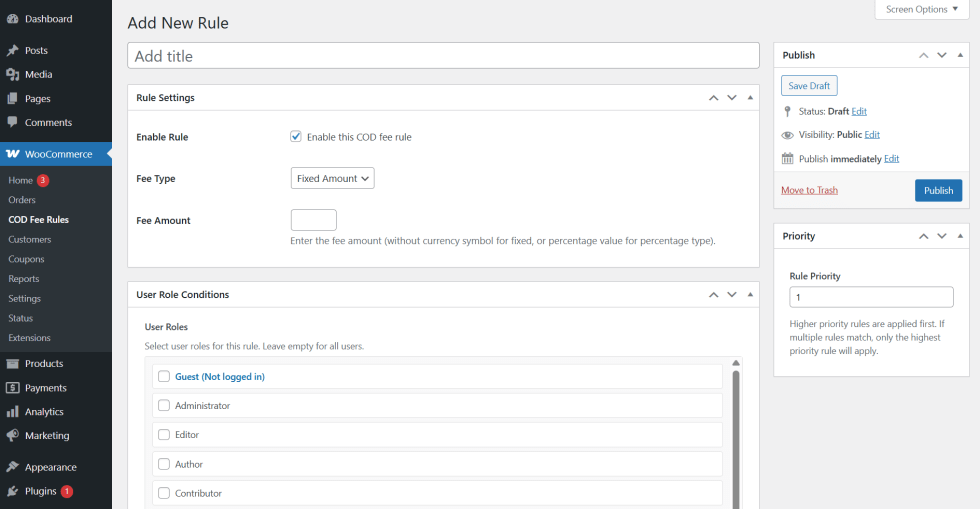Click the Appearance paintbrush icon
The width and height of the screenshot is (980, 509).
pos(12,467)
